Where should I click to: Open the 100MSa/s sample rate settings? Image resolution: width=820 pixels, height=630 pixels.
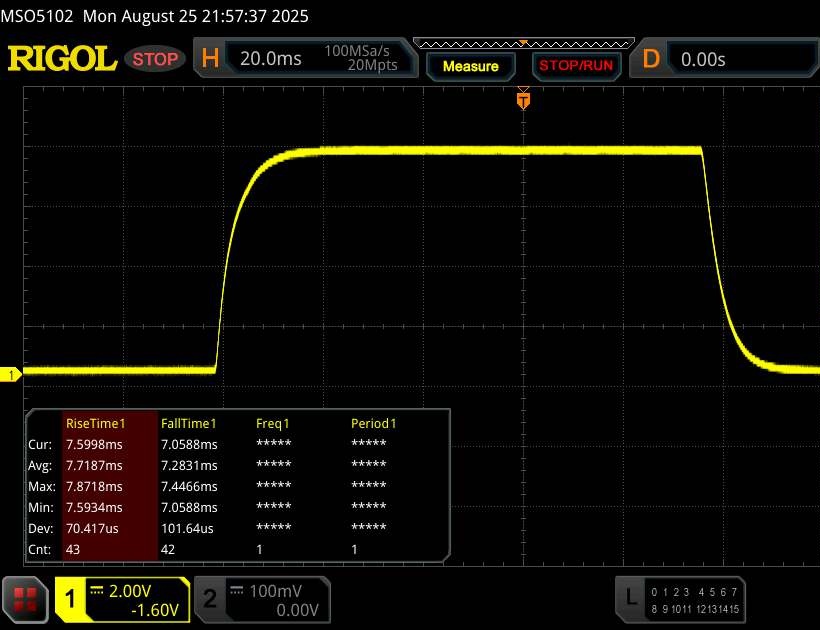[x=360, y=51]
